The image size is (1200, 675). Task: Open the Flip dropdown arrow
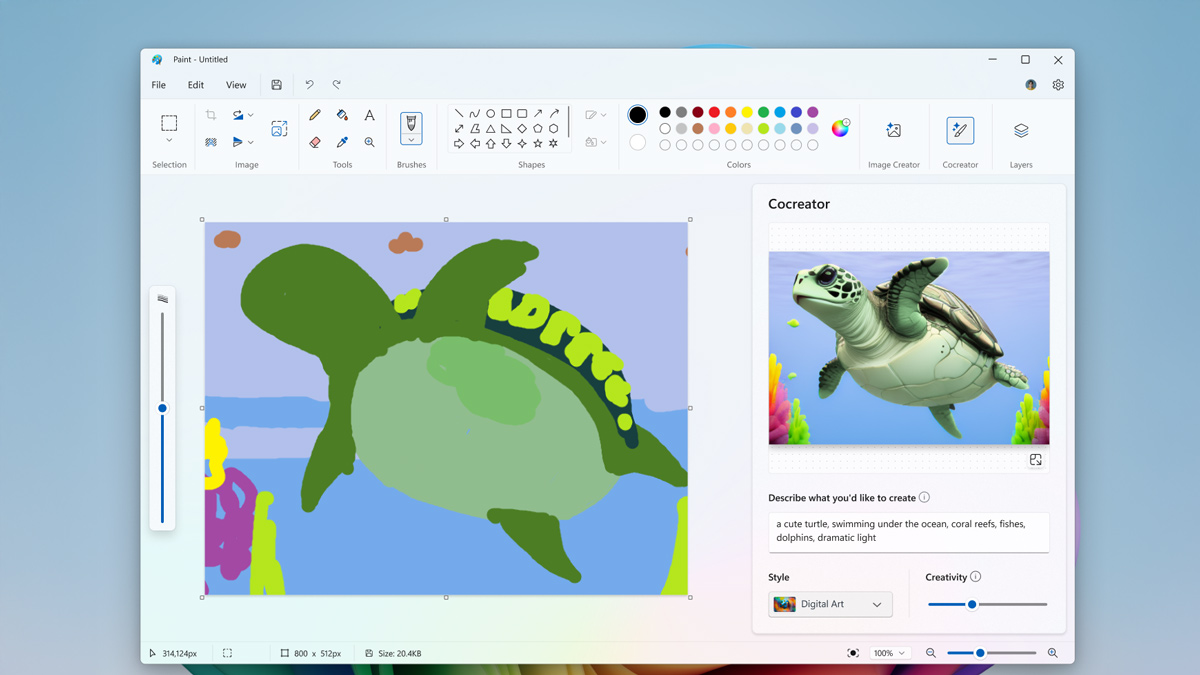pyautogui.click(x=250, y=142)
